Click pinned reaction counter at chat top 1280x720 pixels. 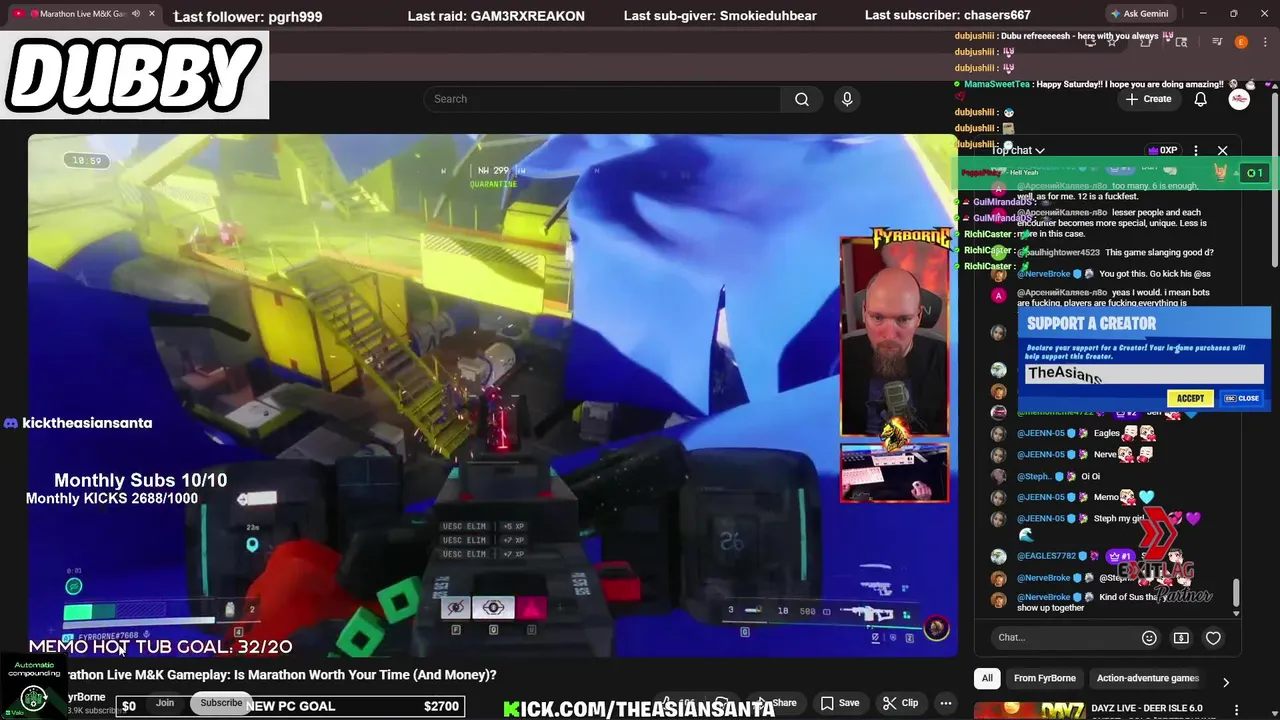1253,173
